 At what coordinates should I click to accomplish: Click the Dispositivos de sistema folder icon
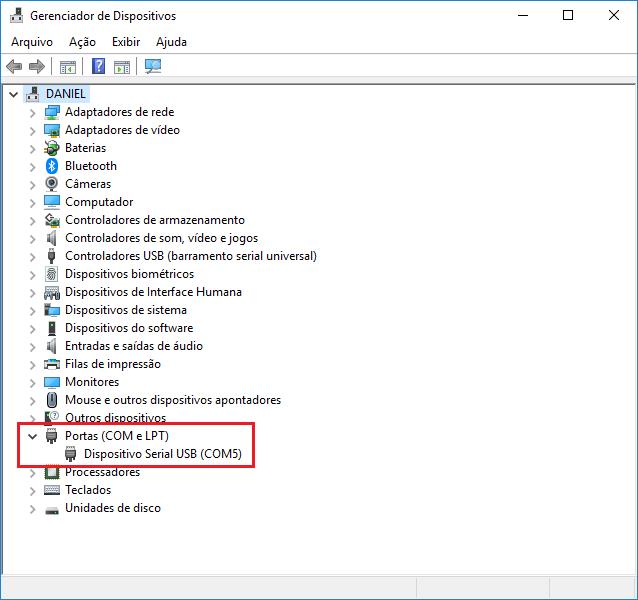(x=52, y=310)
